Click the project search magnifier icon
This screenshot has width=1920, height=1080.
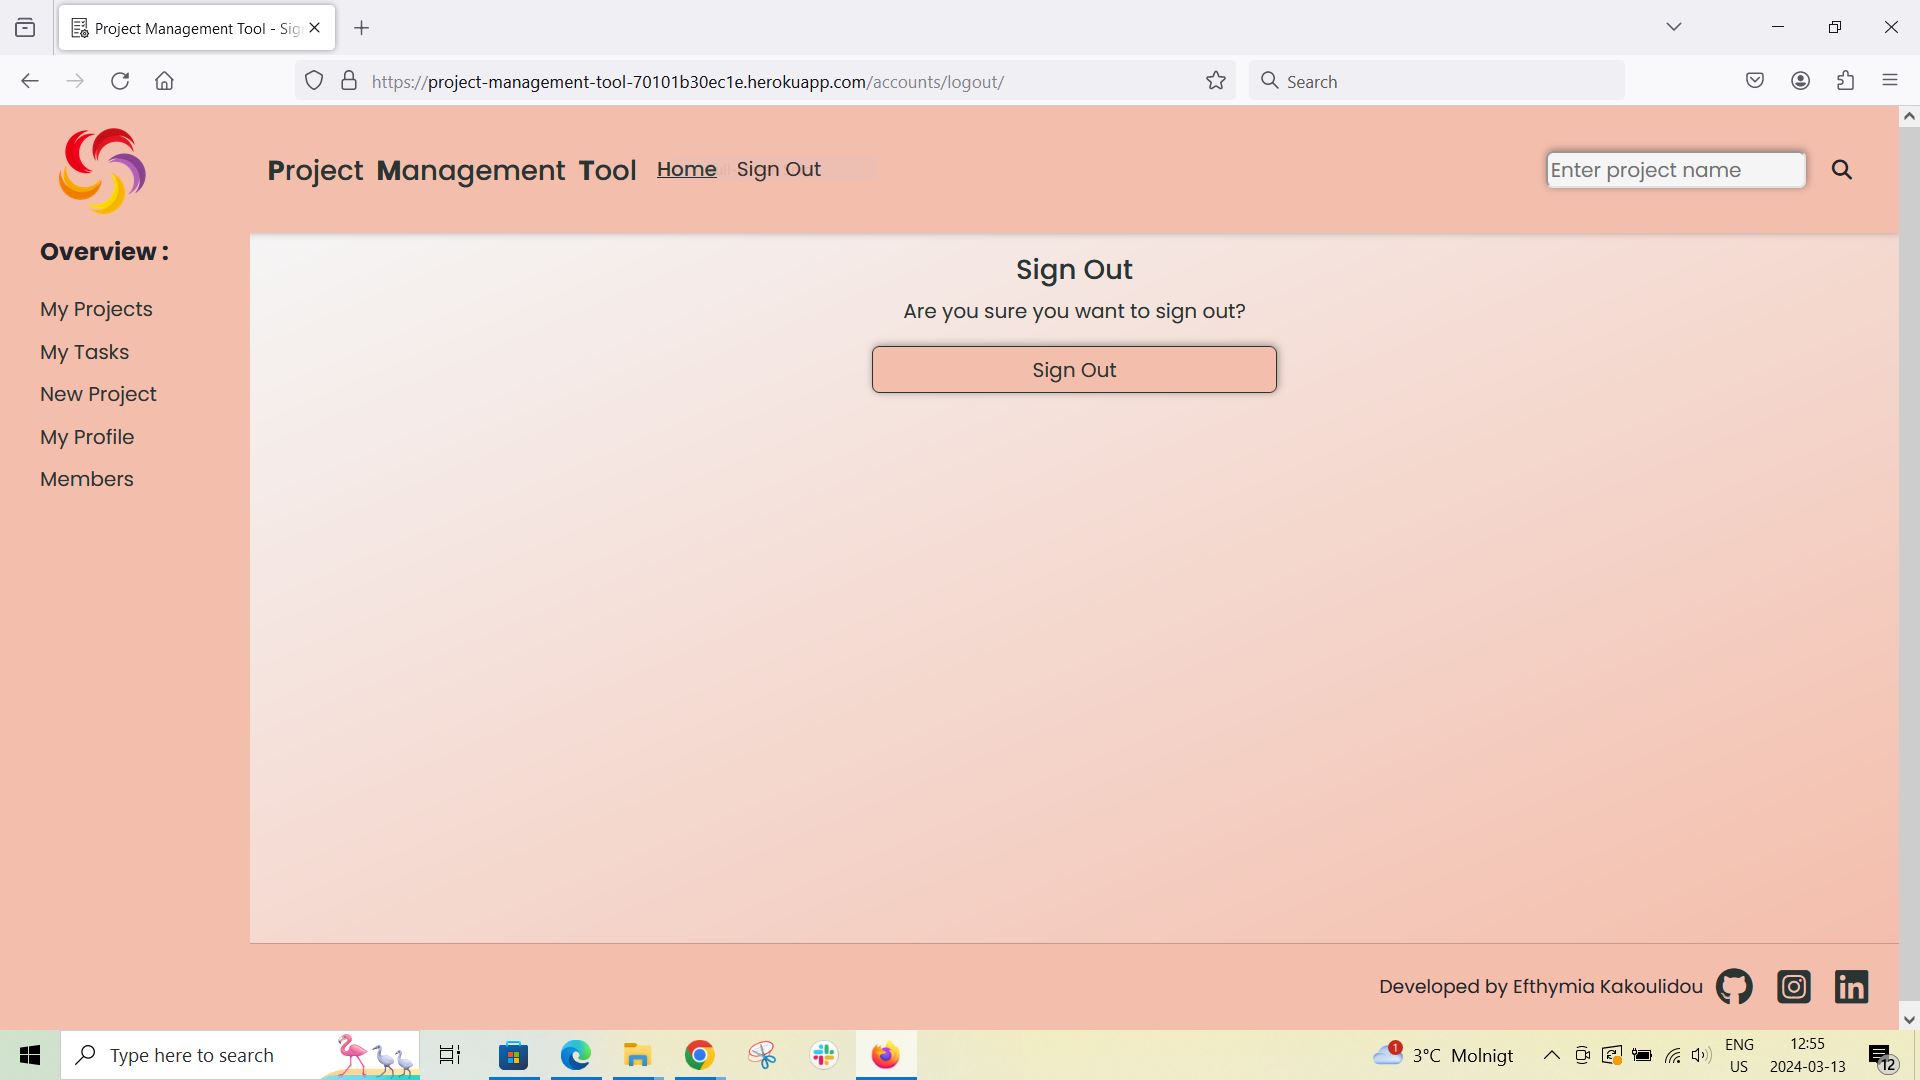pos(1842,169)
